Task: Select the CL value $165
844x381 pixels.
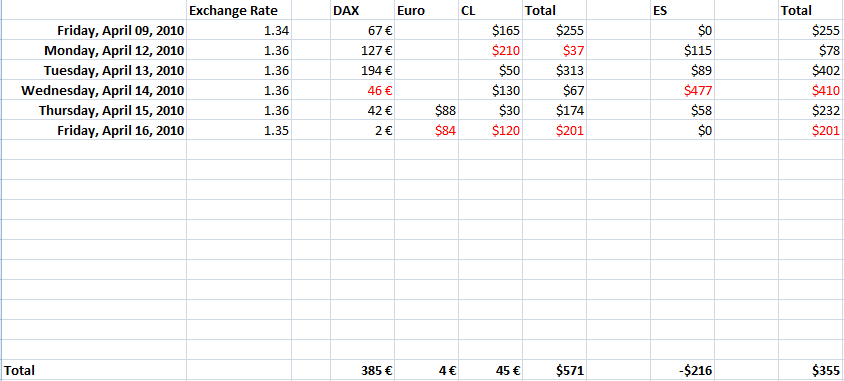Action: click(490, 30)
